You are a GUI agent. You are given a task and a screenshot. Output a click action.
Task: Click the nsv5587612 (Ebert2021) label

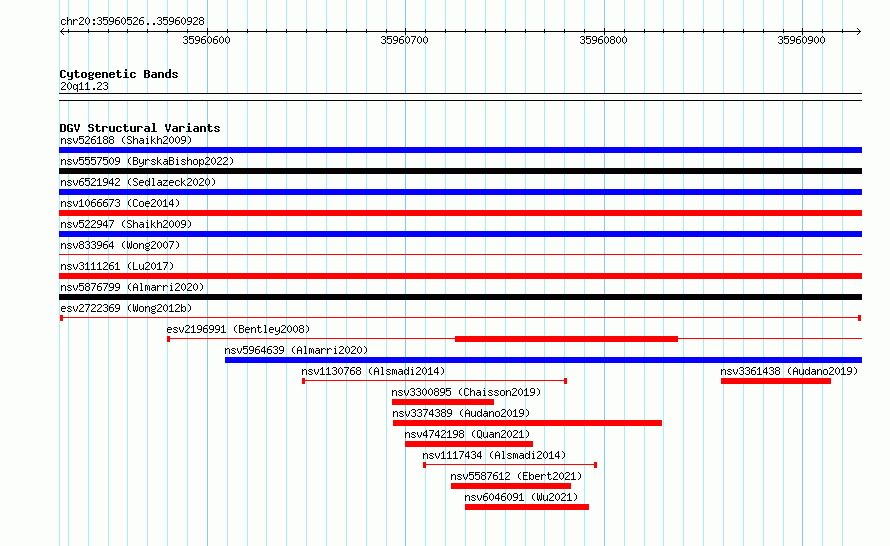(x=516, y=476)
